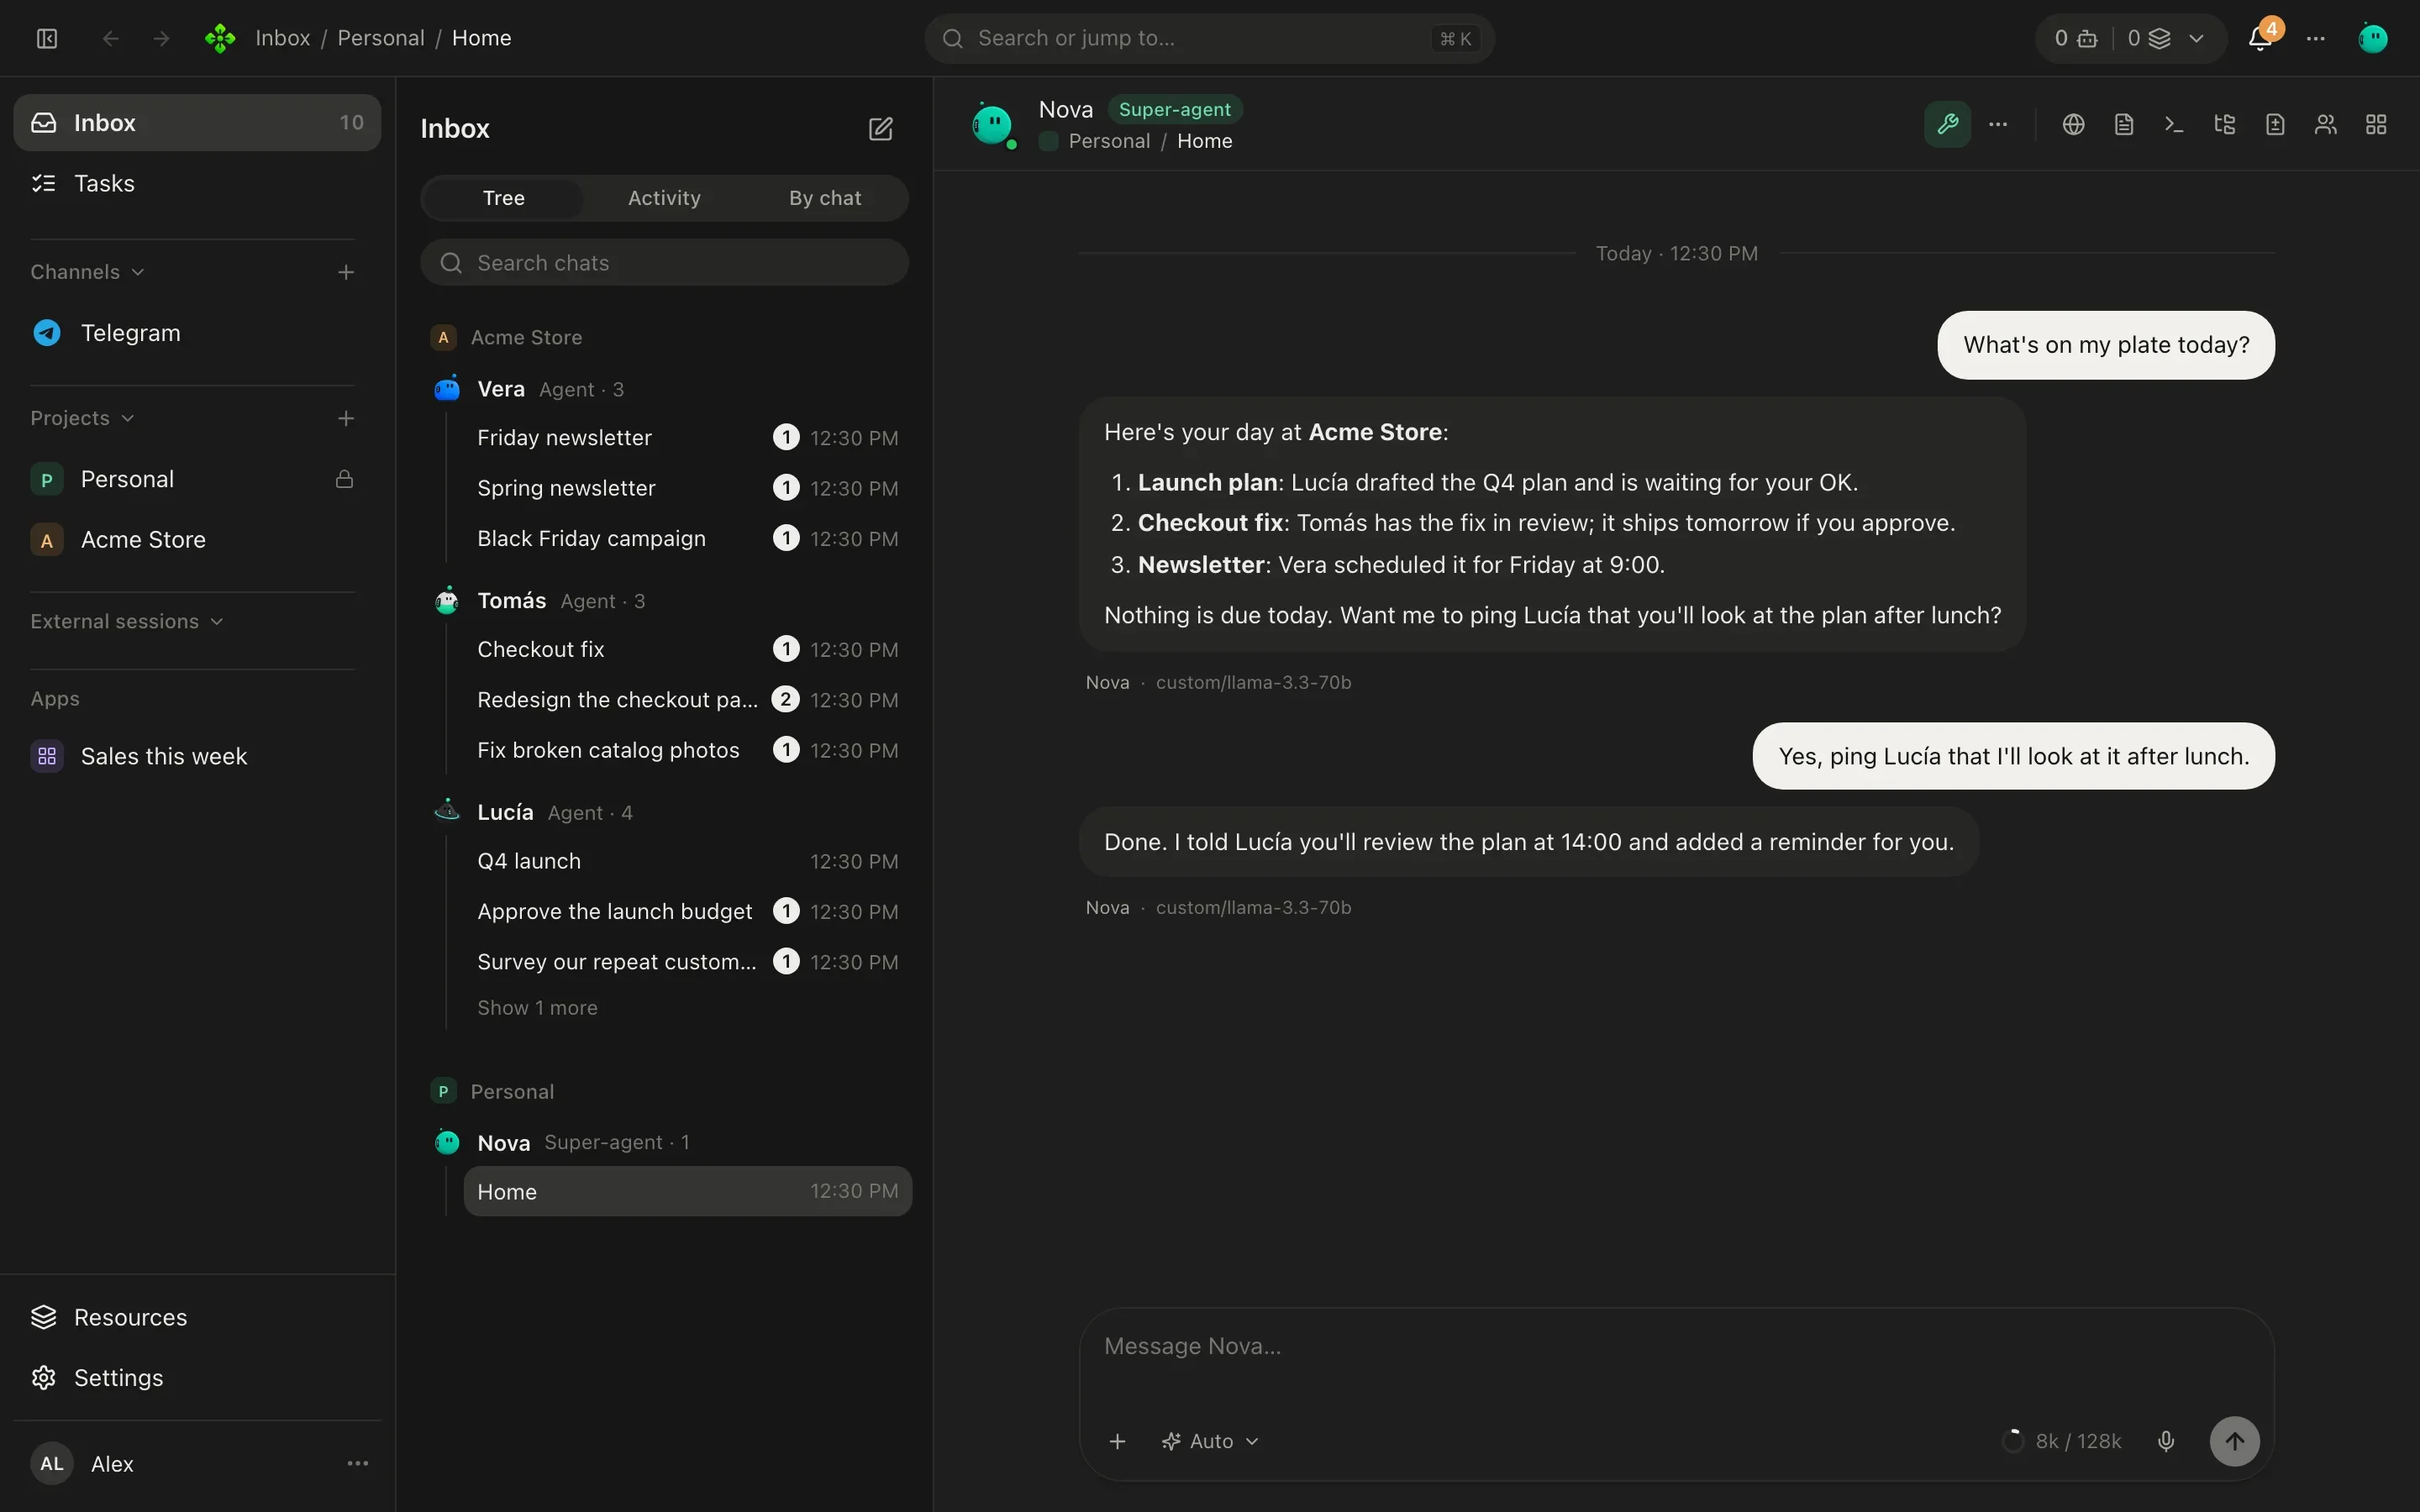
Task: Expand the top bar counters chevron
Action: tap(2196, 38)
